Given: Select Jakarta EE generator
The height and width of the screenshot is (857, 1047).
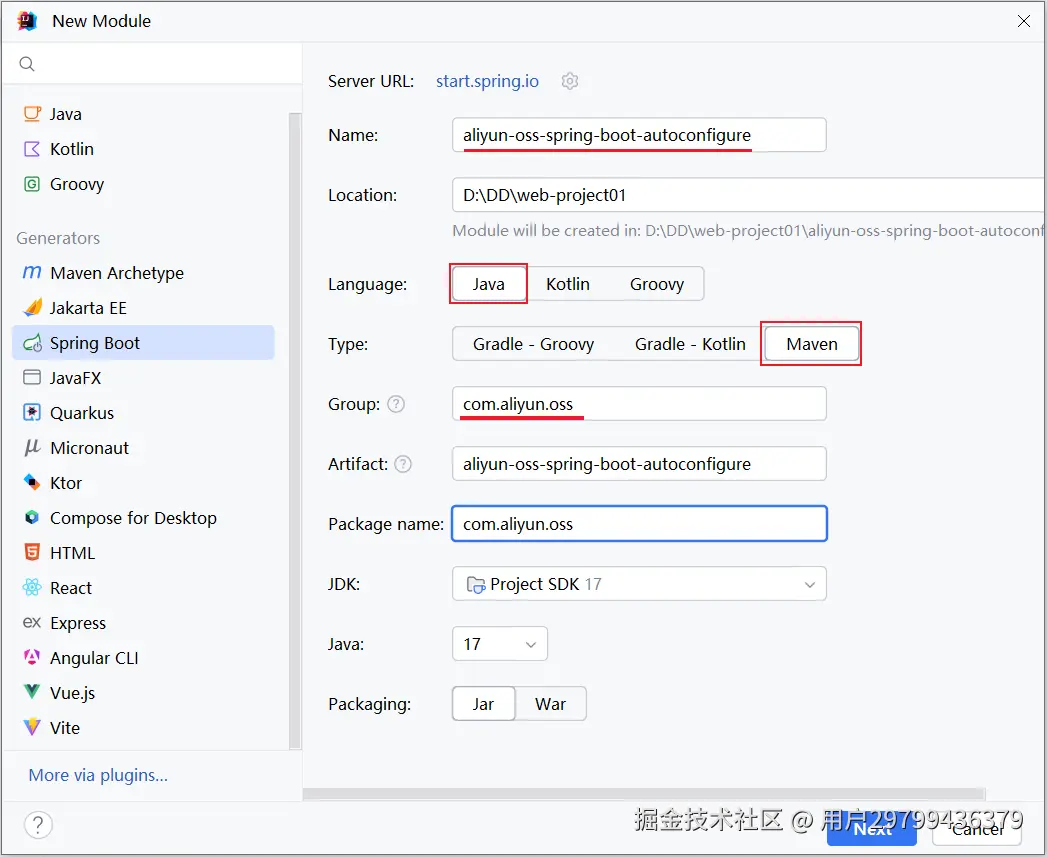Looking at the screenshot, I should click(x=144, y=308).
